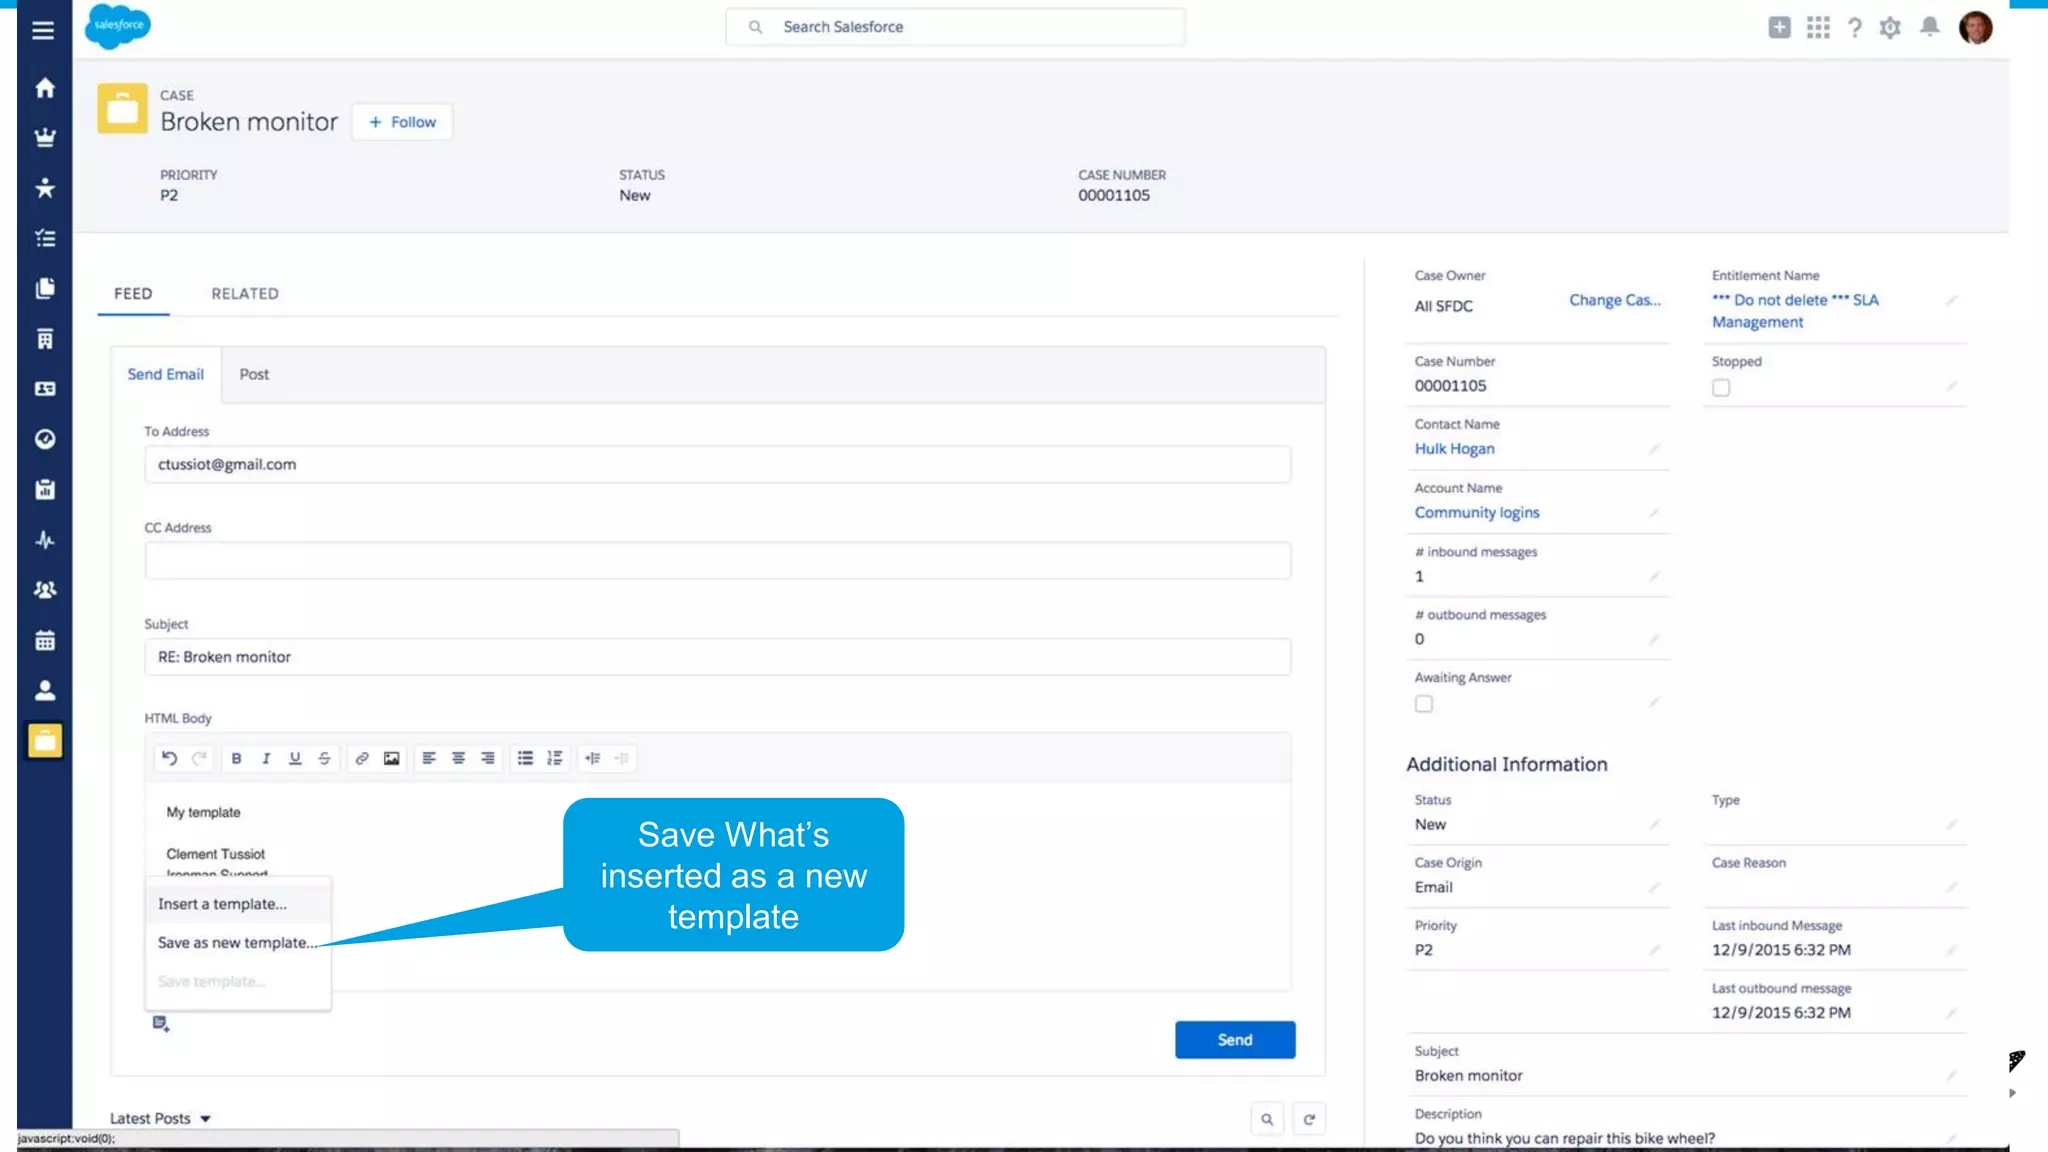The height and width of the screenshot is (1152, 2048).
Task: Align text right in email editor
Action: pos(488,758)
